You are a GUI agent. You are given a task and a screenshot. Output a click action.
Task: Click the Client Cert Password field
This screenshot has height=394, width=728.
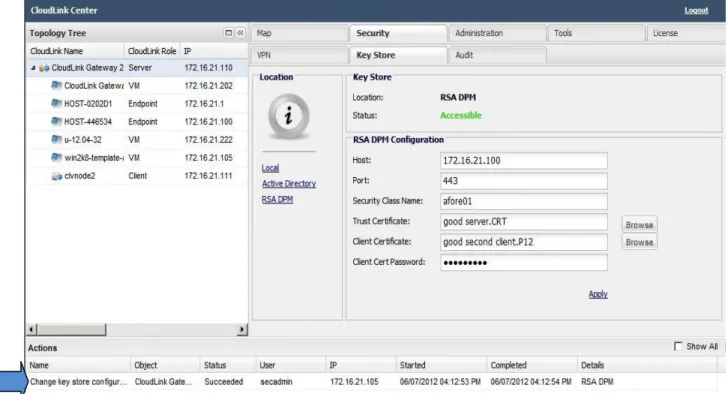tap(524, 263)
